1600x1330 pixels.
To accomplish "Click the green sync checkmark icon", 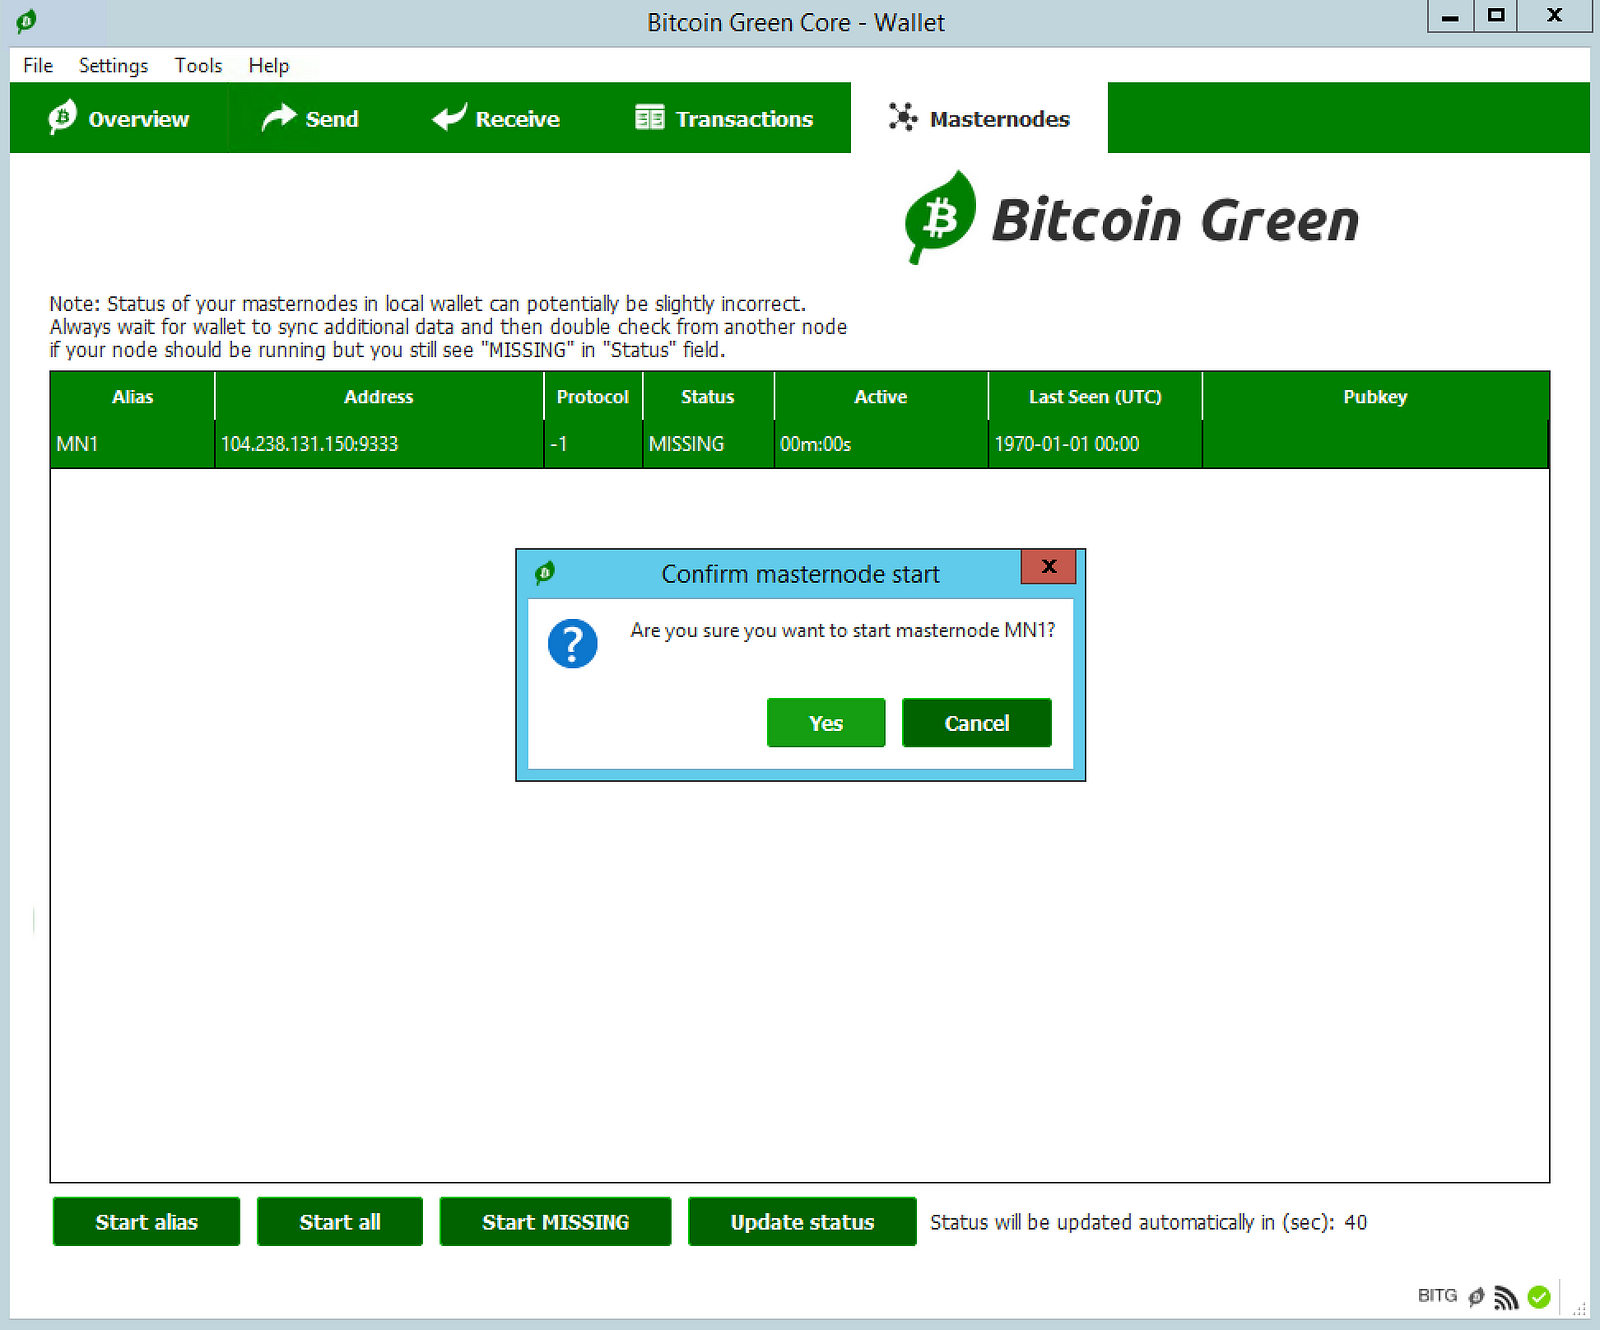I will pos(1539,1297).
